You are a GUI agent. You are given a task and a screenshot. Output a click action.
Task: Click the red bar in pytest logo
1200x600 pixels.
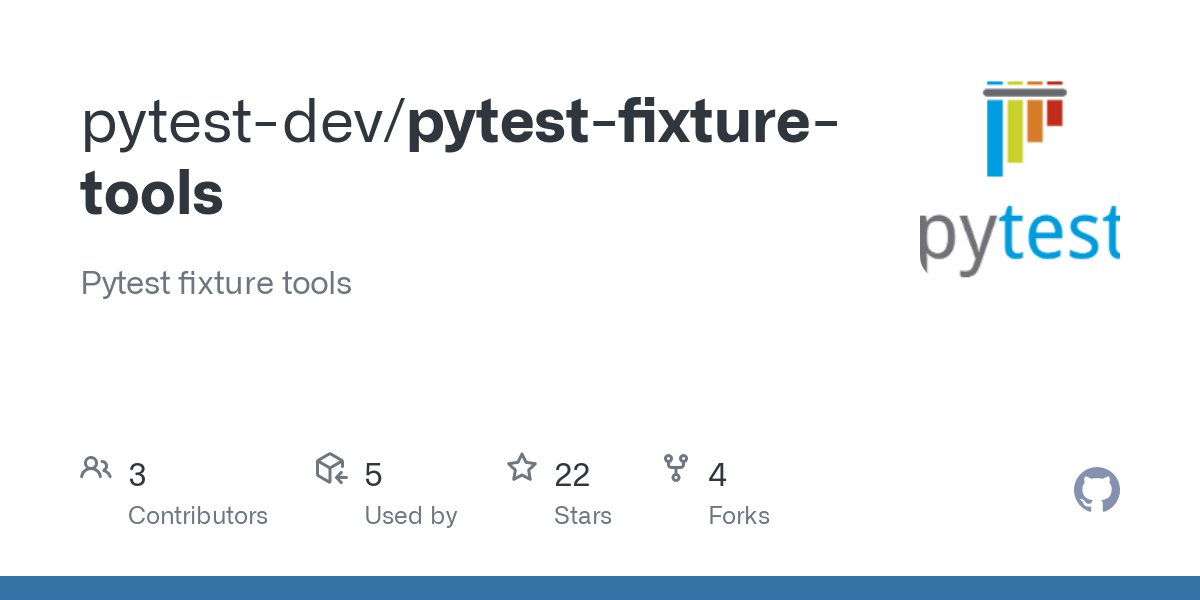pos(1054,112)
